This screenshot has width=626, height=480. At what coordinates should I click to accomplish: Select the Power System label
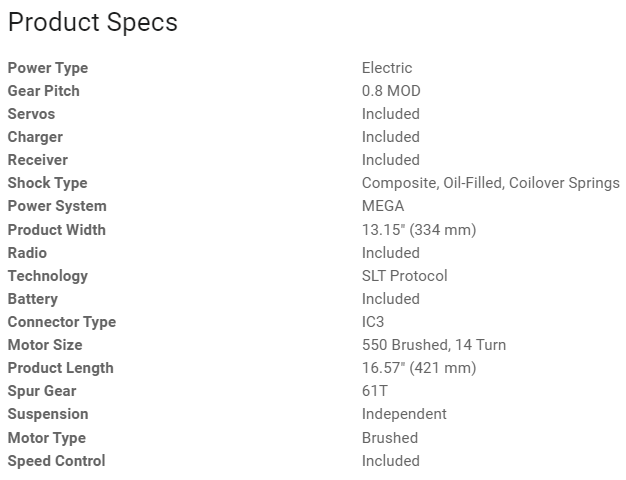[57, 206]
